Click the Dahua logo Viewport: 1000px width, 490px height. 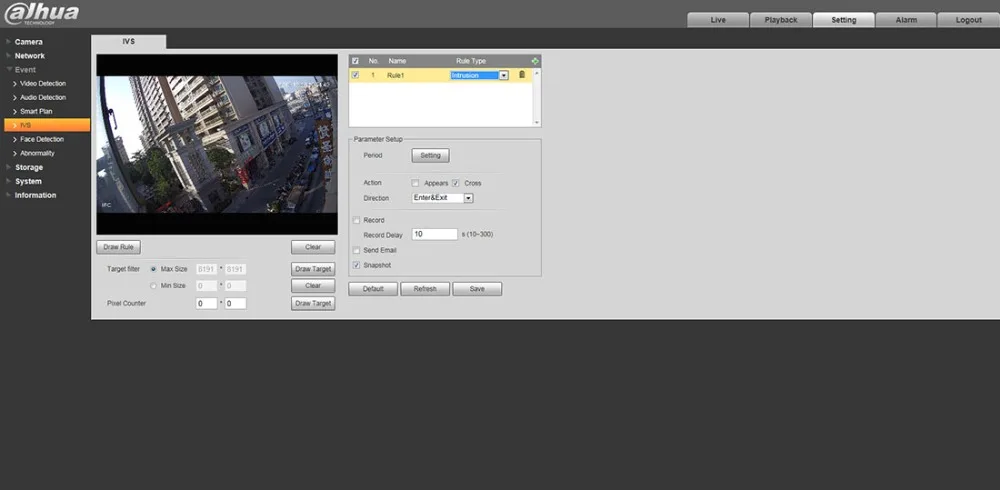coord(41,12)
